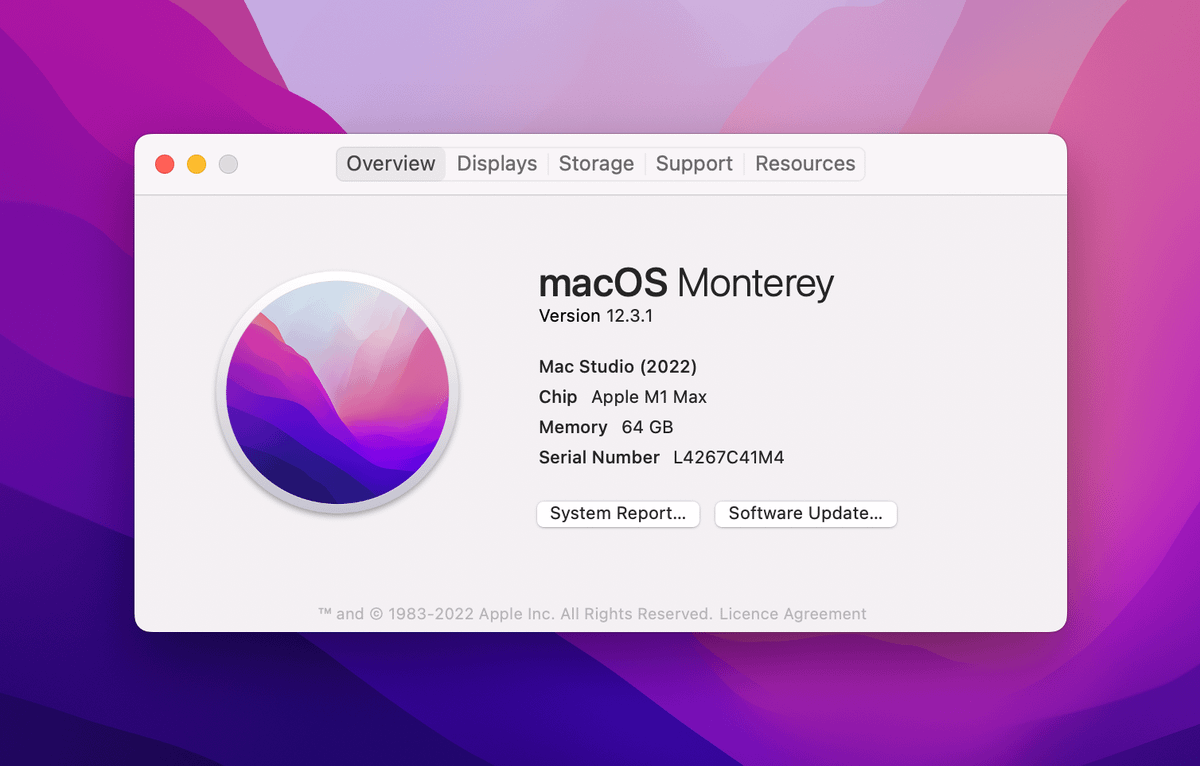1200x766 pixels.
Task: Click Version 12.3.1 to reveal build number
Action: (595, 316)
